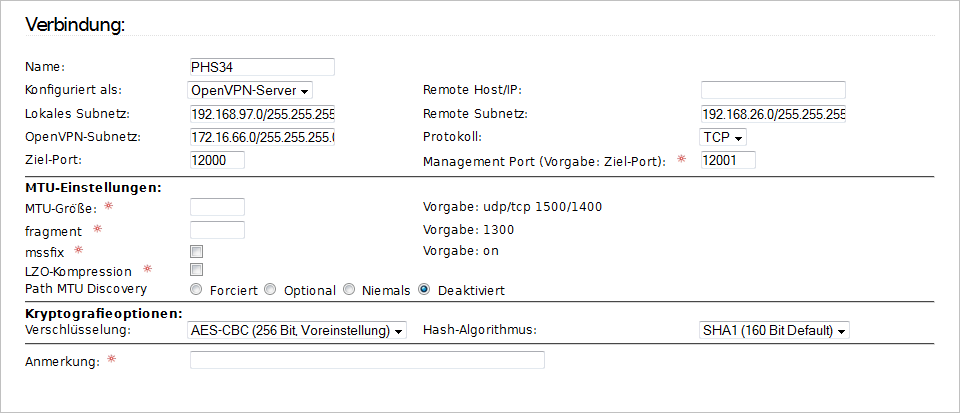Expand the Hash-Algorithmus SHA1 dropdown
Image resolution: width=960 pixels, height=413 pixels.
click(x=775, y=330)
